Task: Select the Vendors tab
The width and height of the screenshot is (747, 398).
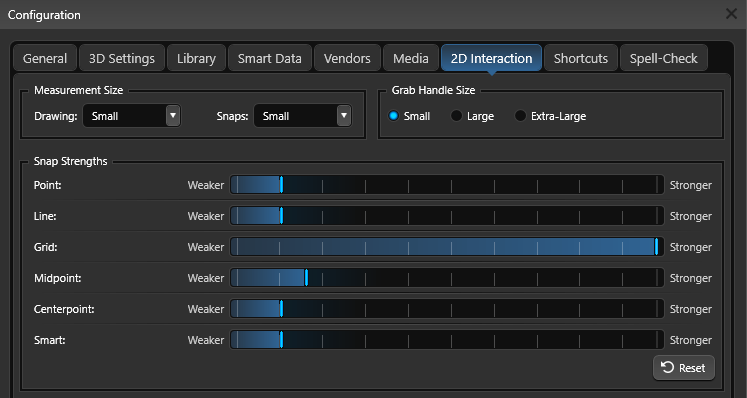Action: click(x=347, y=58)
